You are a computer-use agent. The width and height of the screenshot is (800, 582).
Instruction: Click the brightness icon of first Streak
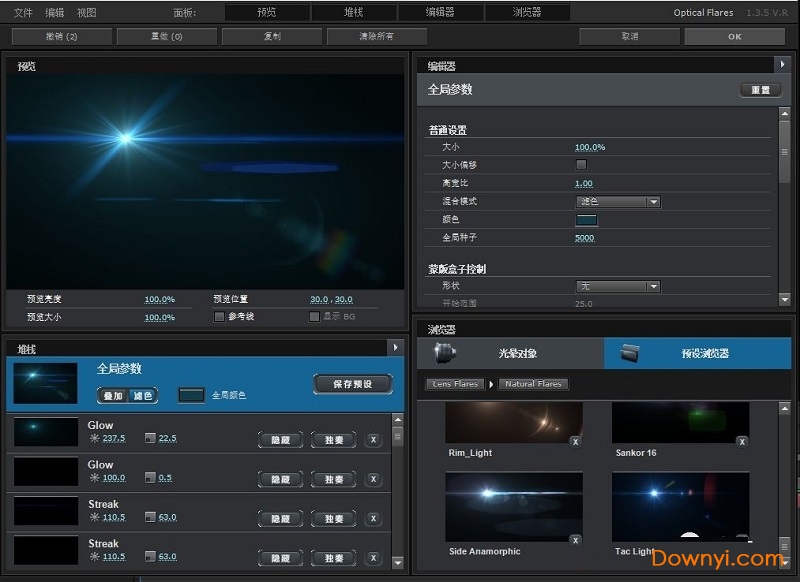coord(95,517)
